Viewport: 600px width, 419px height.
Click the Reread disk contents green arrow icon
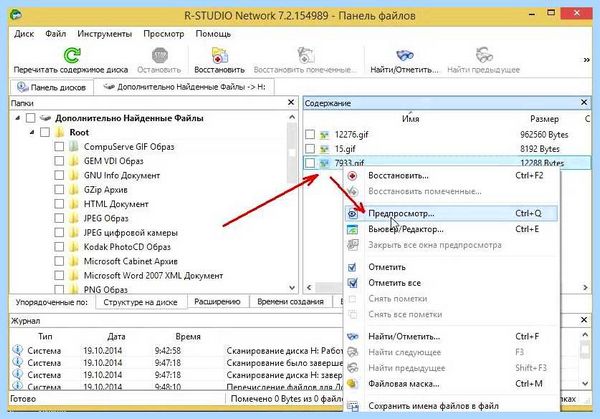click(72, 55)
